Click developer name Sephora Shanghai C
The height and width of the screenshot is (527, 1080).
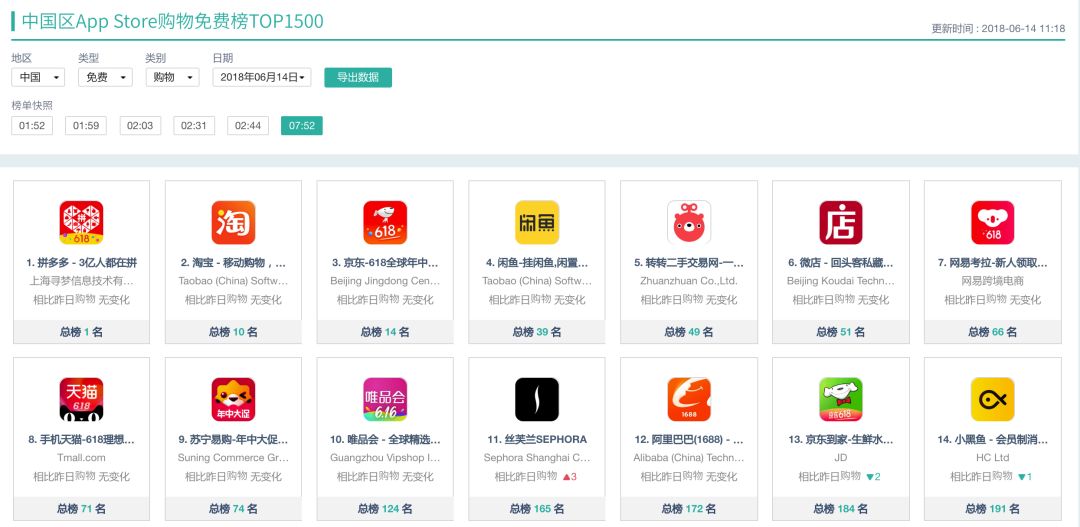(x=537, y=457)
